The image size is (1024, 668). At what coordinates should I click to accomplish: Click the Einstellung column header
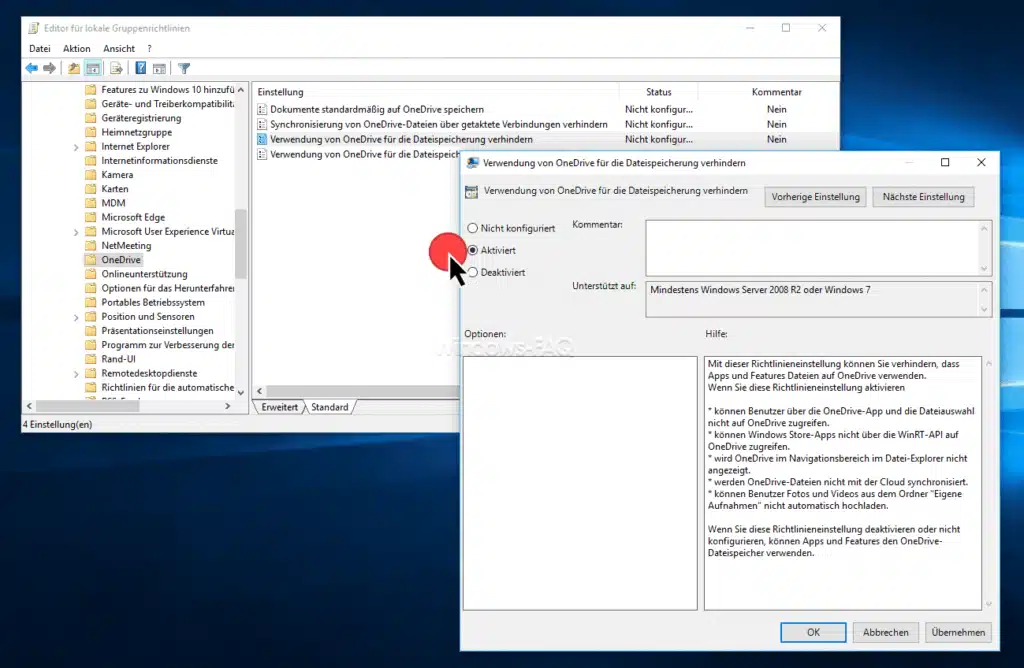[436, 92]
